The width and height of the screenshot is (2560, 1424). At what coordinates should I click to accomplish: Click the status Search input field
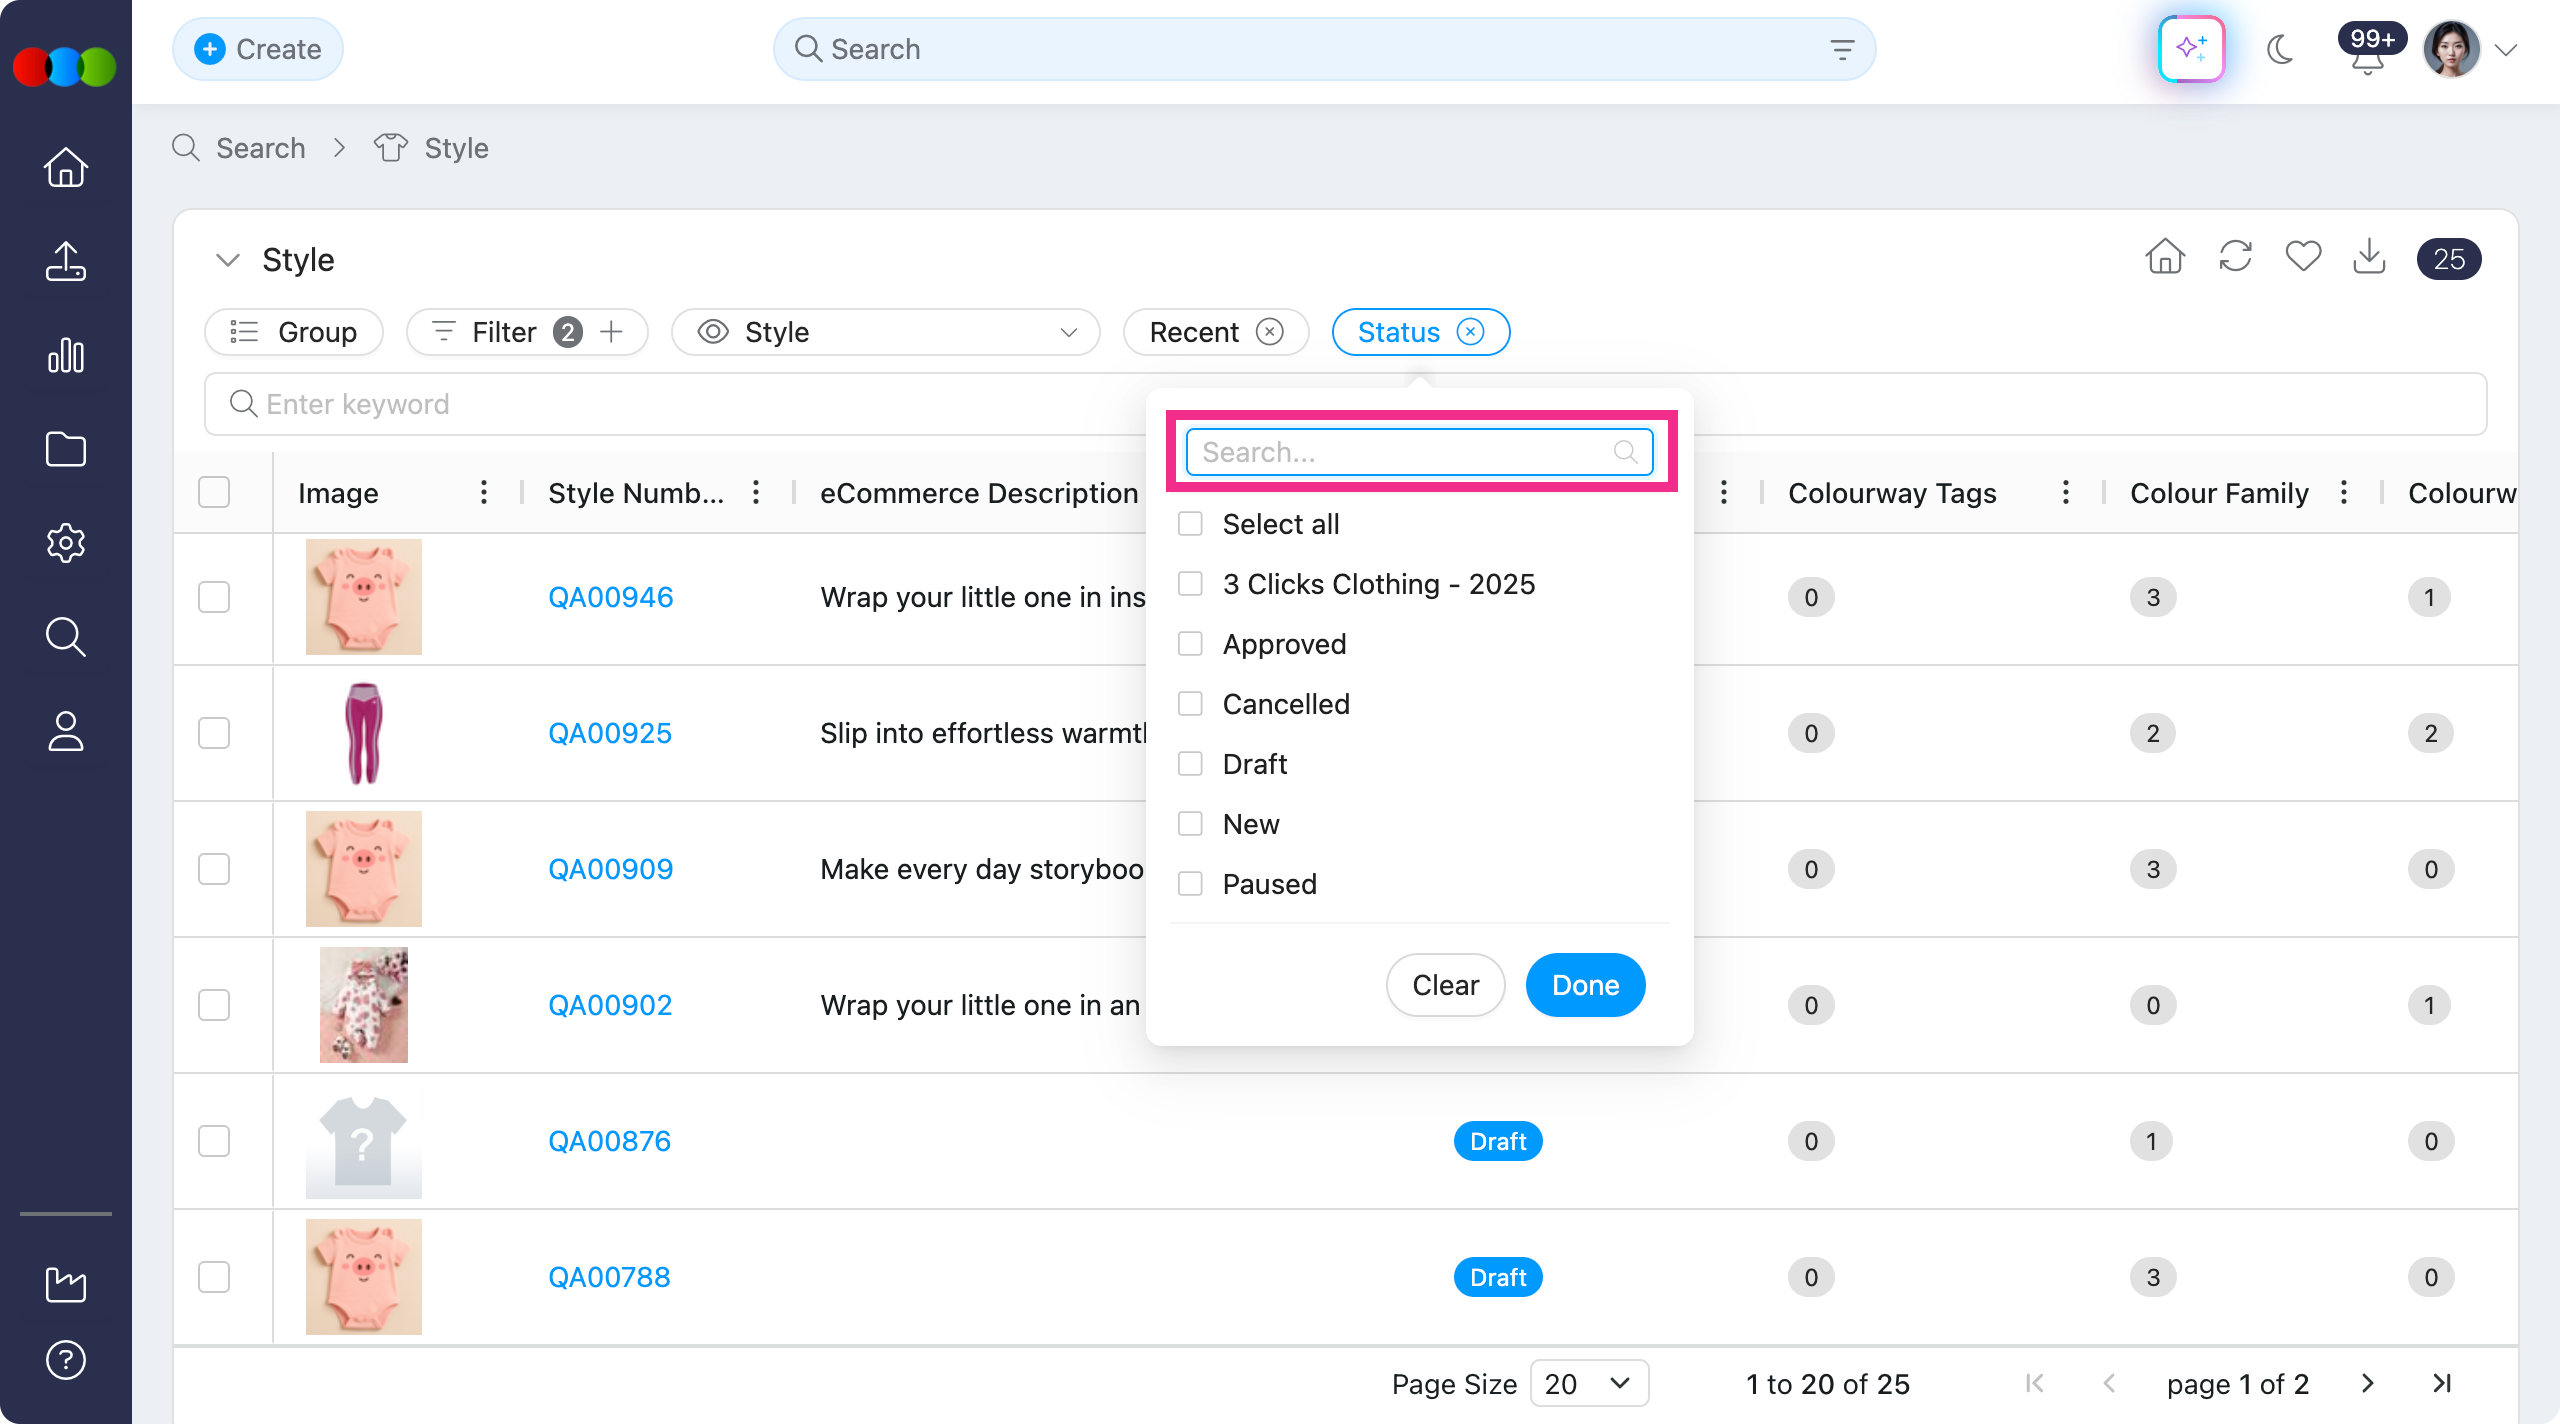[x=1405, y=452]
